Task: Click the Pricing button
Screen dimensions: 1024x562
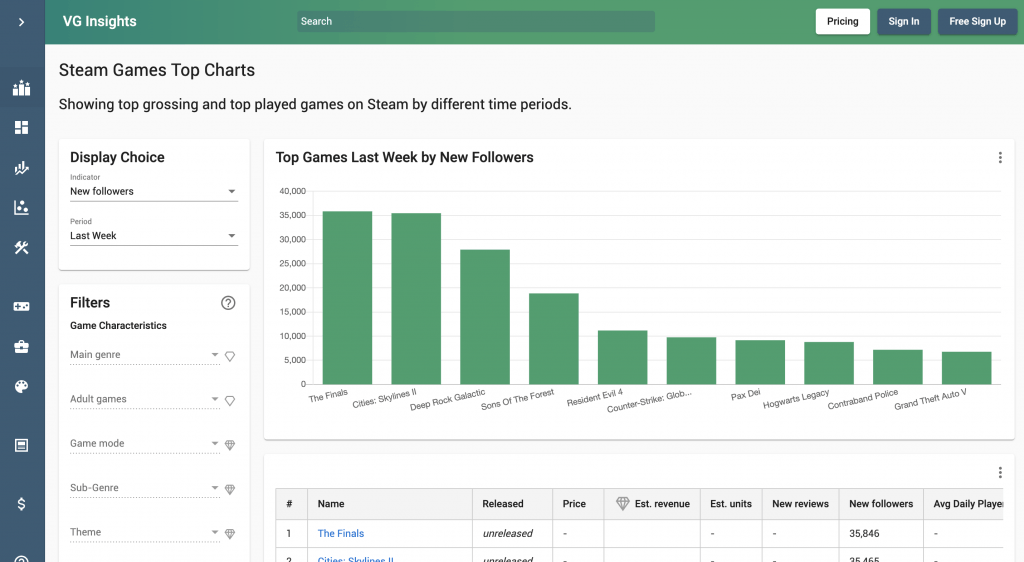Action: (x=842, y=22)
